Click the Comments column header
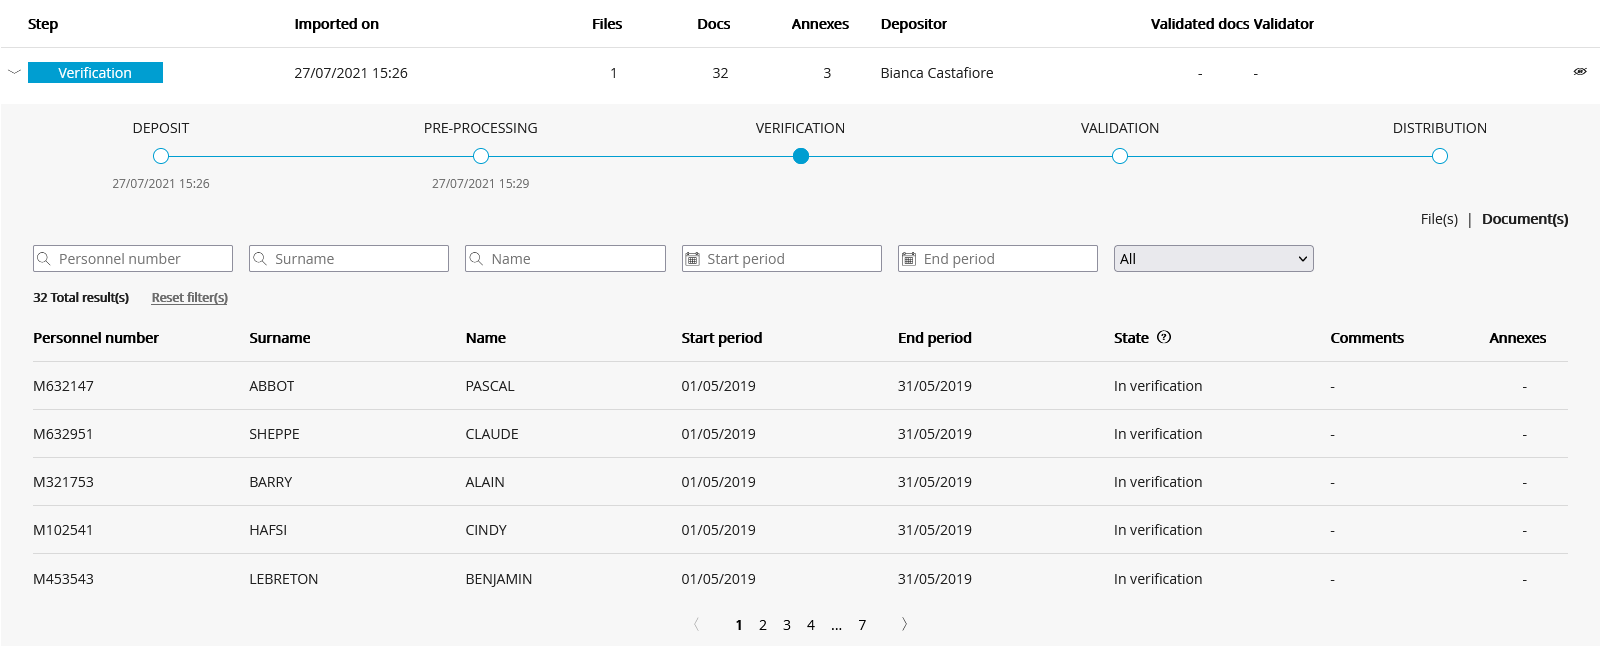The image size is (1601, 647). tap(1367, 338)
